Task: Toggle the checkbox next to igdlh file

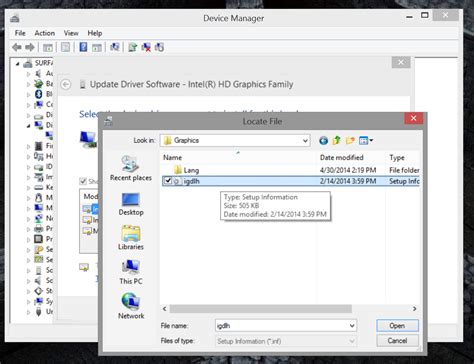Action: (168, 181)
